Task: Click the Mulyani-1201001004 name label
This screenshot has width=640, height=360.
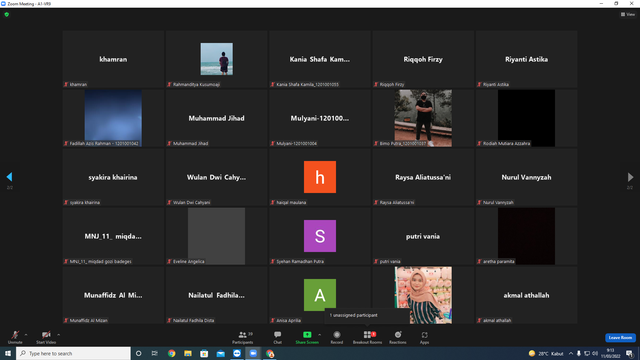Action: pyautogui.click(x=296, y=143)
